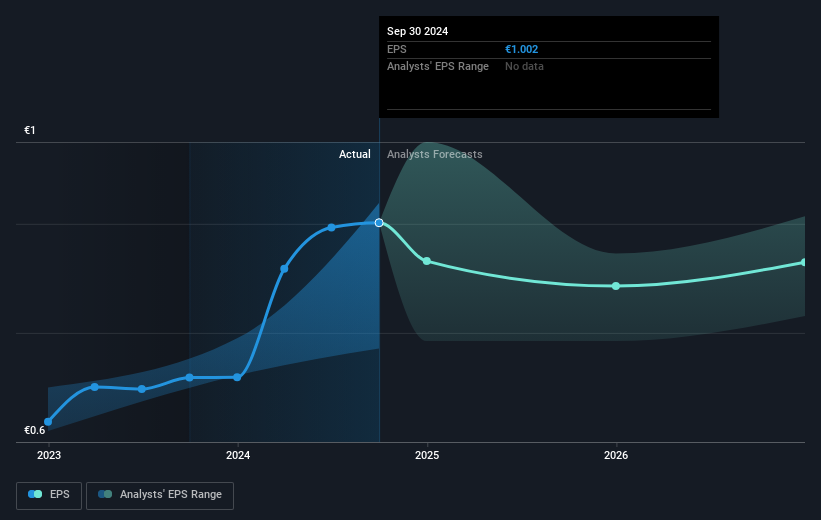The image size is (821, 520).
Task: Click the 'Analysts Forecasts' region label
Action: 435,154
